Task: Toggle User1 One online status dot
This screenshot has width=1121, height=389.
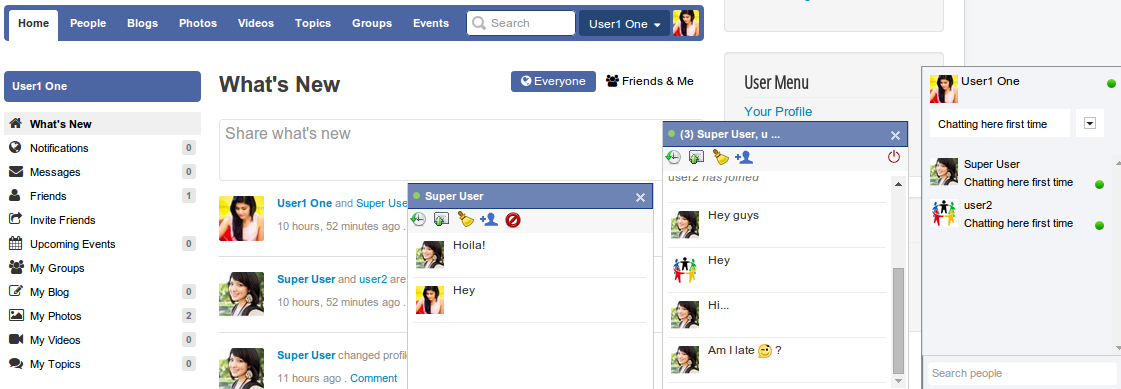Action: (1111, 84)
